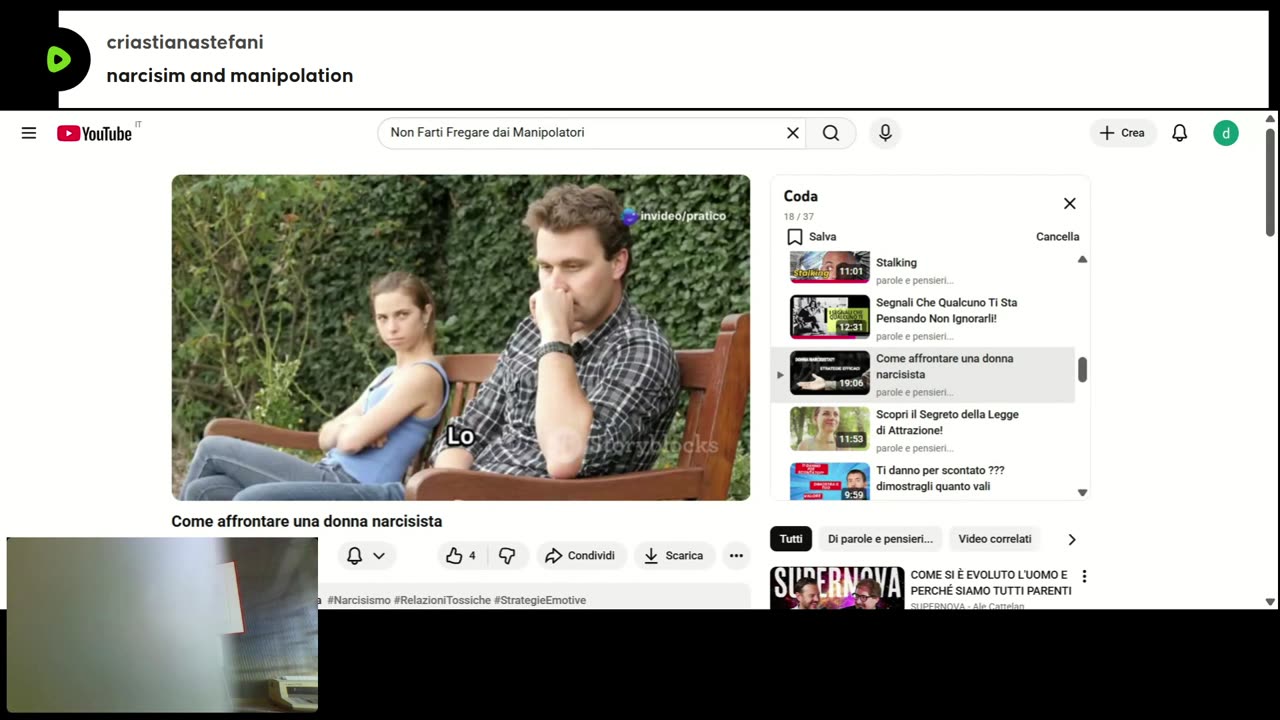
Task: Save queue with the Salva bookmark
Action: [811, 237]
